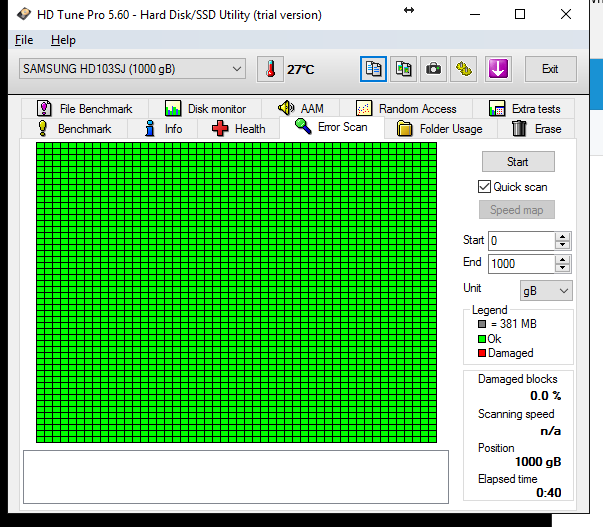Screen dimensions: 603x527
Task: Uncheck the Quick scan checkbox
Action: 485,187
